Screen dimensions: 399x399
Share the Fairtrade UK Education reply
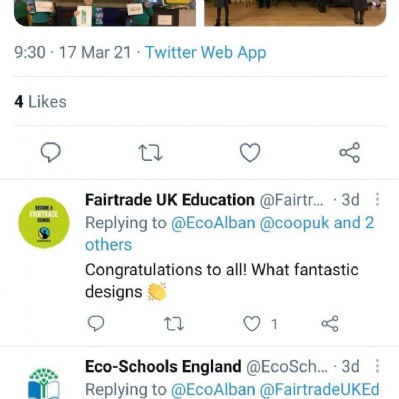point(330,324)
